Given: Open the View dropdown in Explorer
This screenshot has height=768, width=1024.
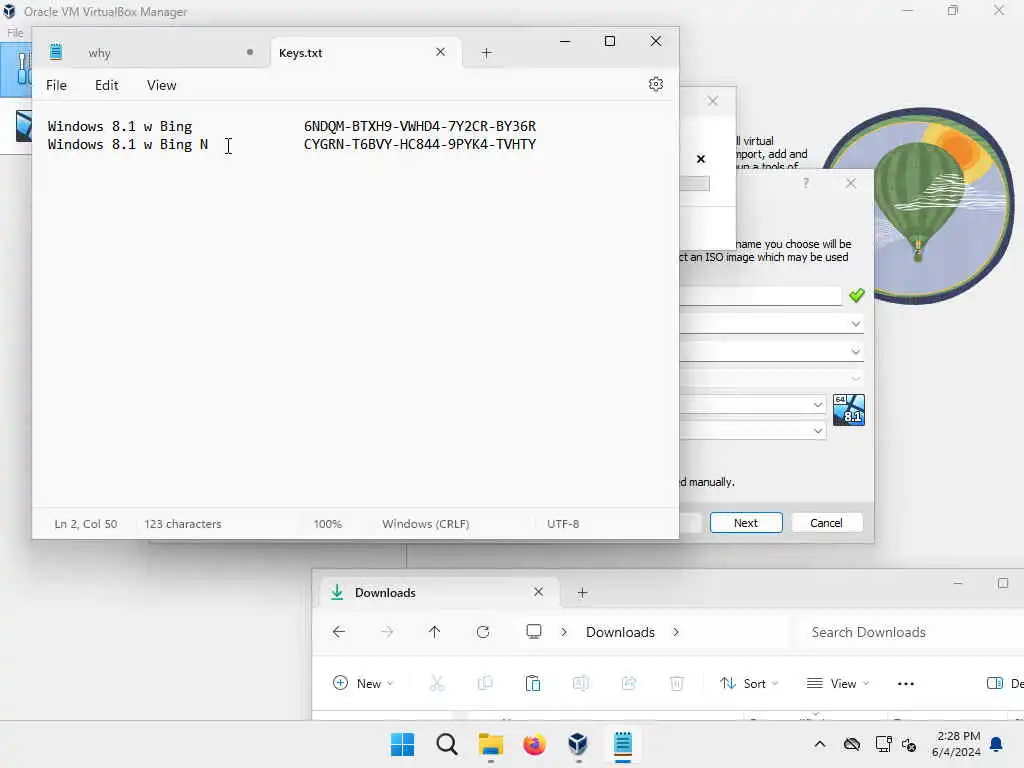Looking at the screenshot, I should click(x=839, y=683).
